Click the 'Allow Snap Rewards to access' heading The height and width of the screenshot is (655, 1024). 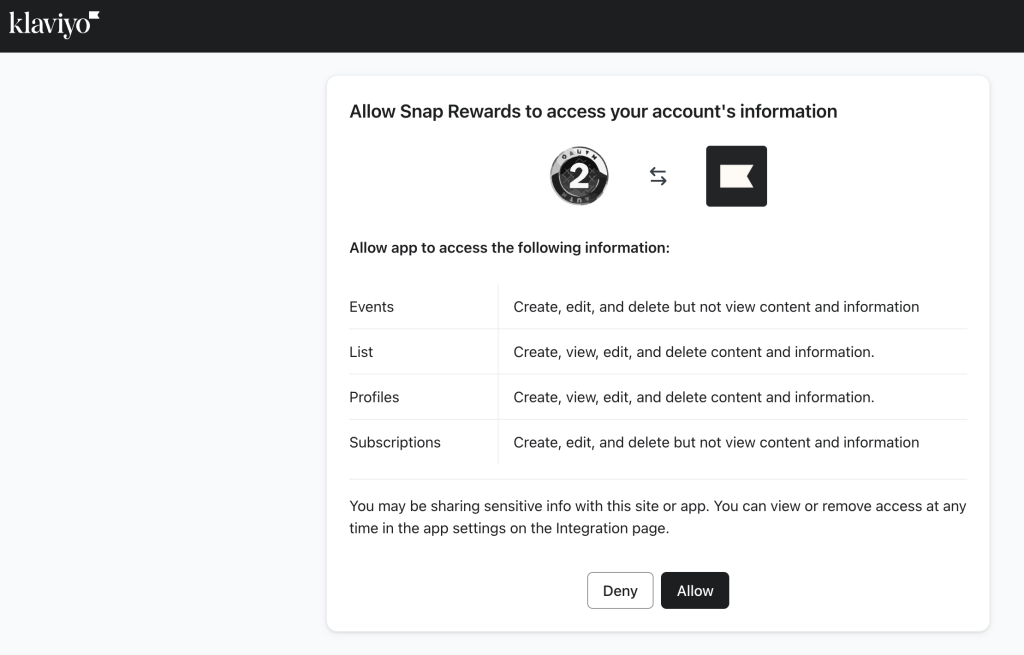pyautogui.click(x=593, y=111)
